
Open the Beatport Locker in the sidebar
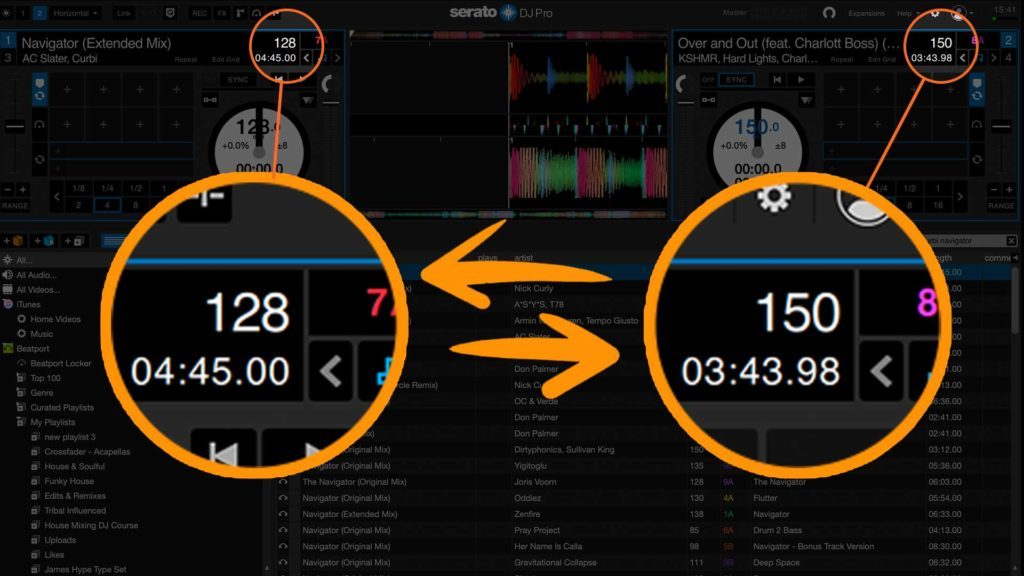[60, 363]
